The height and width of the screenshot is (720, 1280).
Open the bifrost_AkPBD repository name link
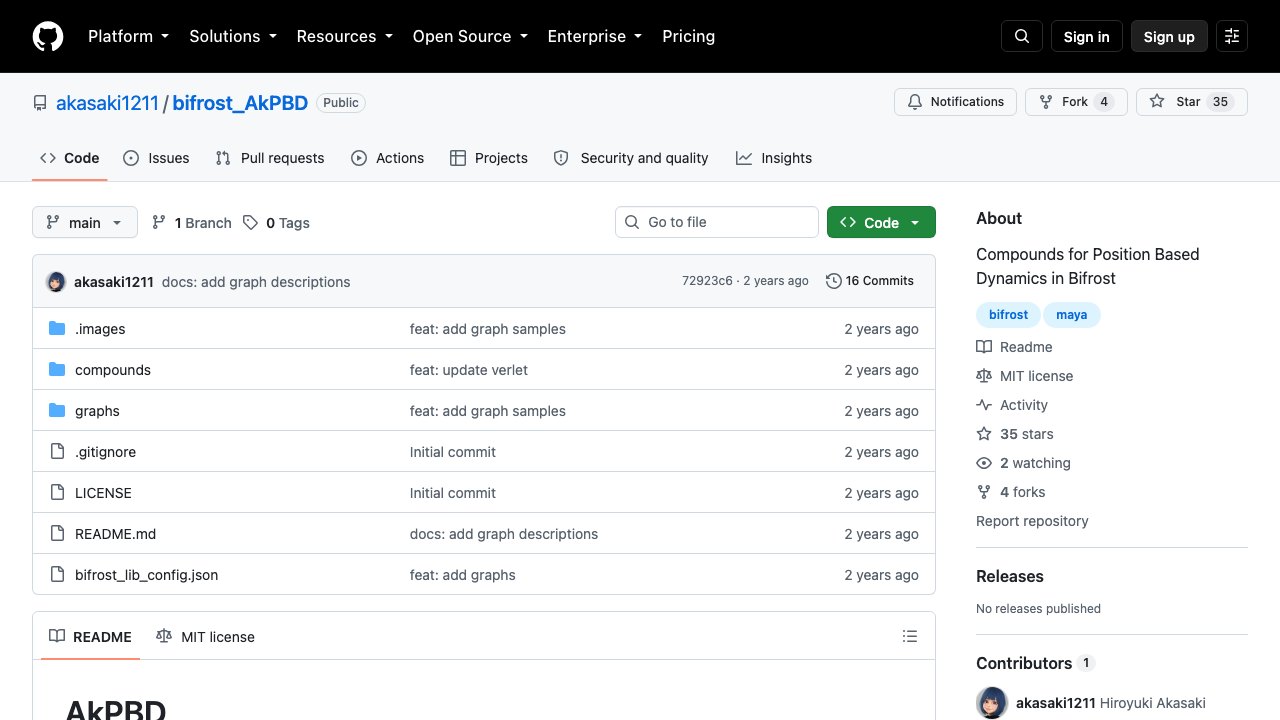(x=240, y=103)
